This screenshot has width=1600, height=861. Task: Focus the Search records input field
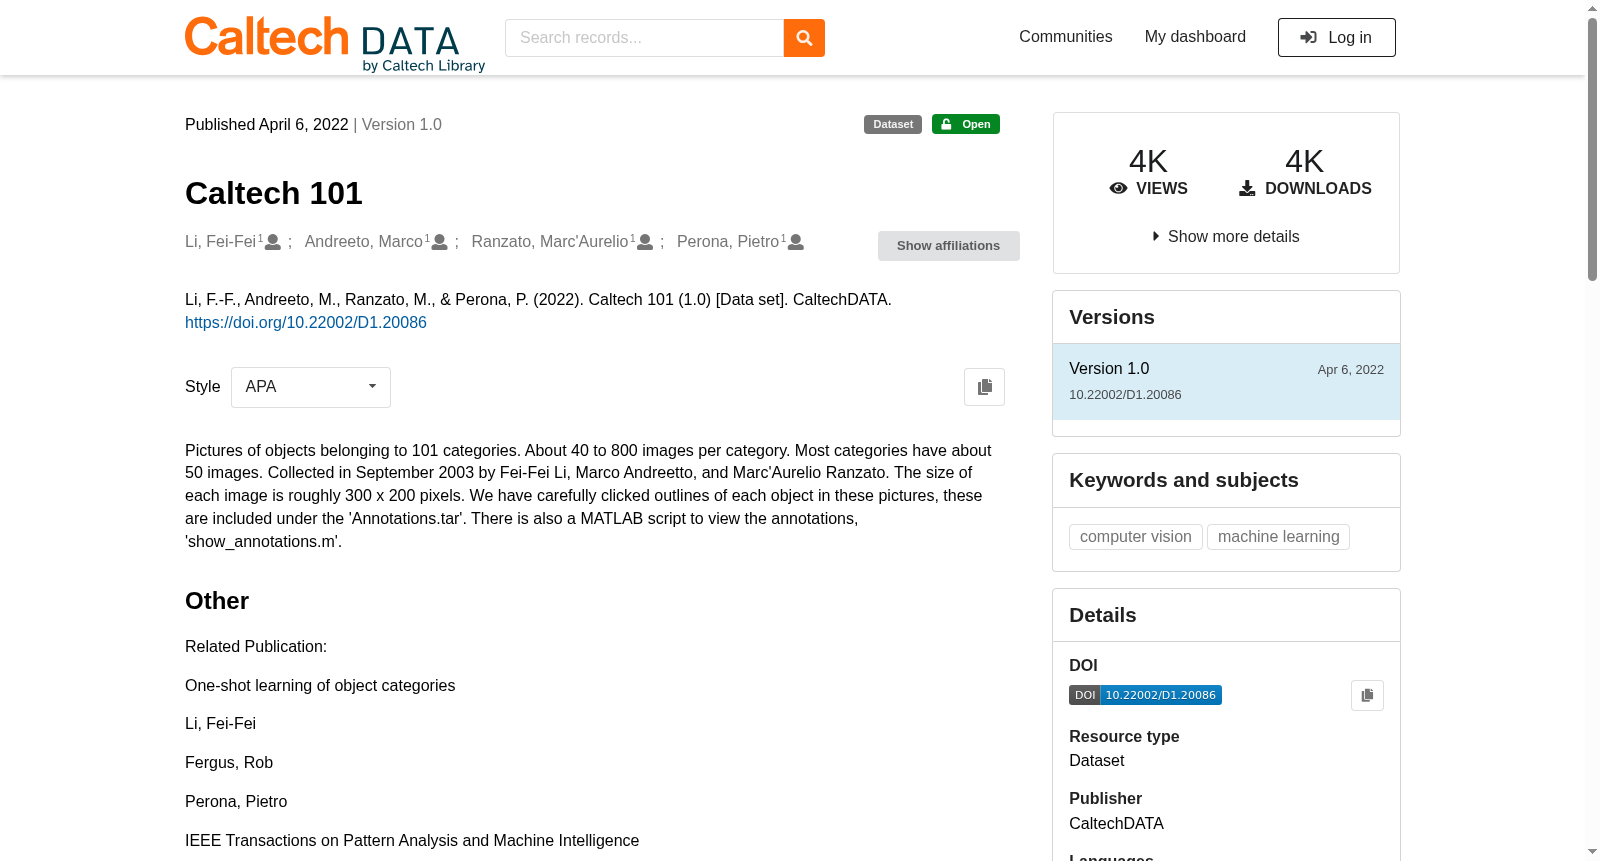click(x=644, y=38)
